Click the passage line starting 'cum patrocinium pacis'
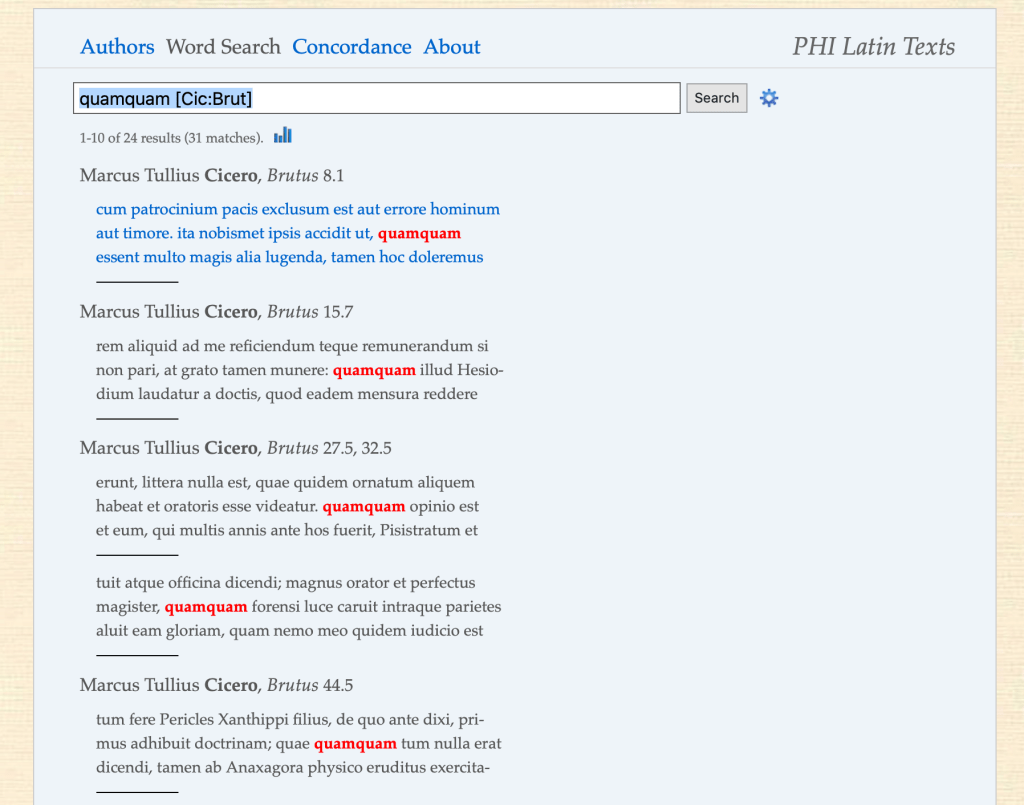The height and width of the screenshot is (805, 1024). [x=297, y=209]
